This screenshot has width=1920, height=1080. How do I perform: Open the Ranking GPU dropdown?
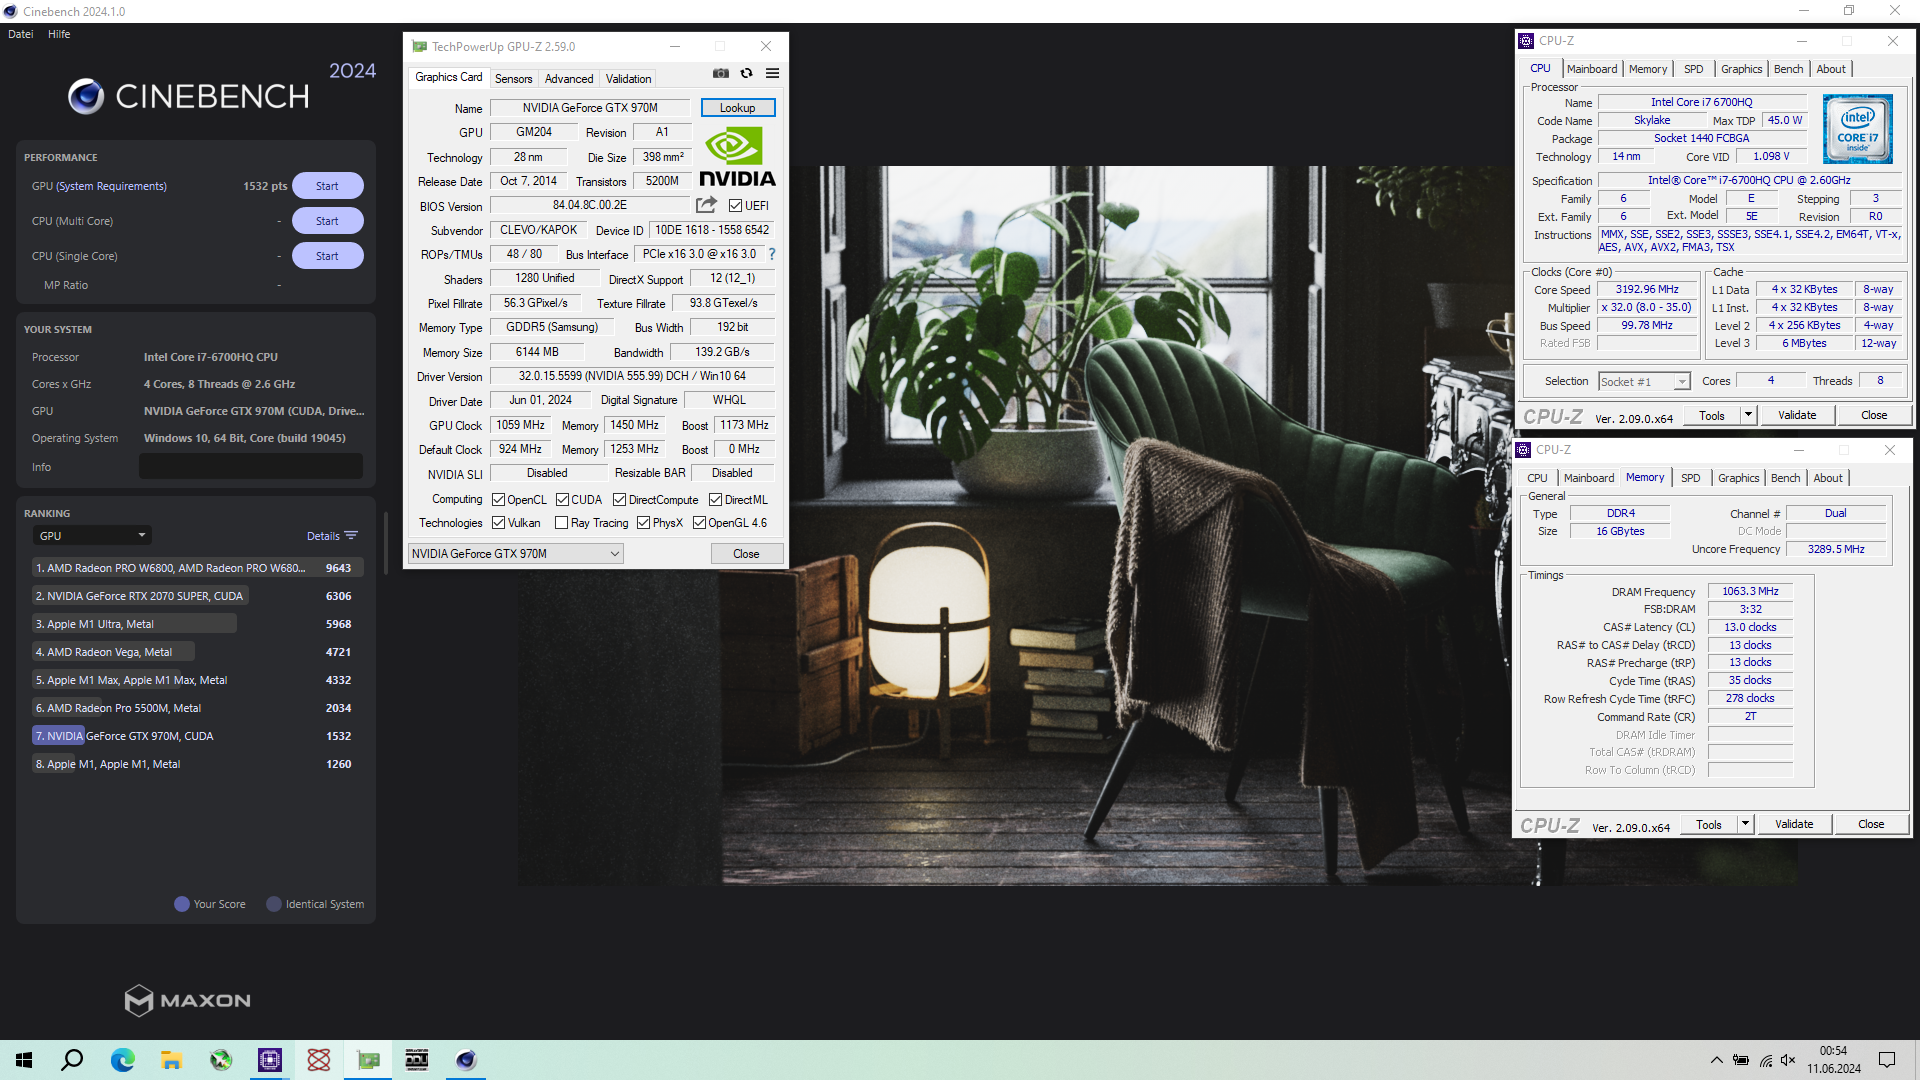tap(93, 536)
